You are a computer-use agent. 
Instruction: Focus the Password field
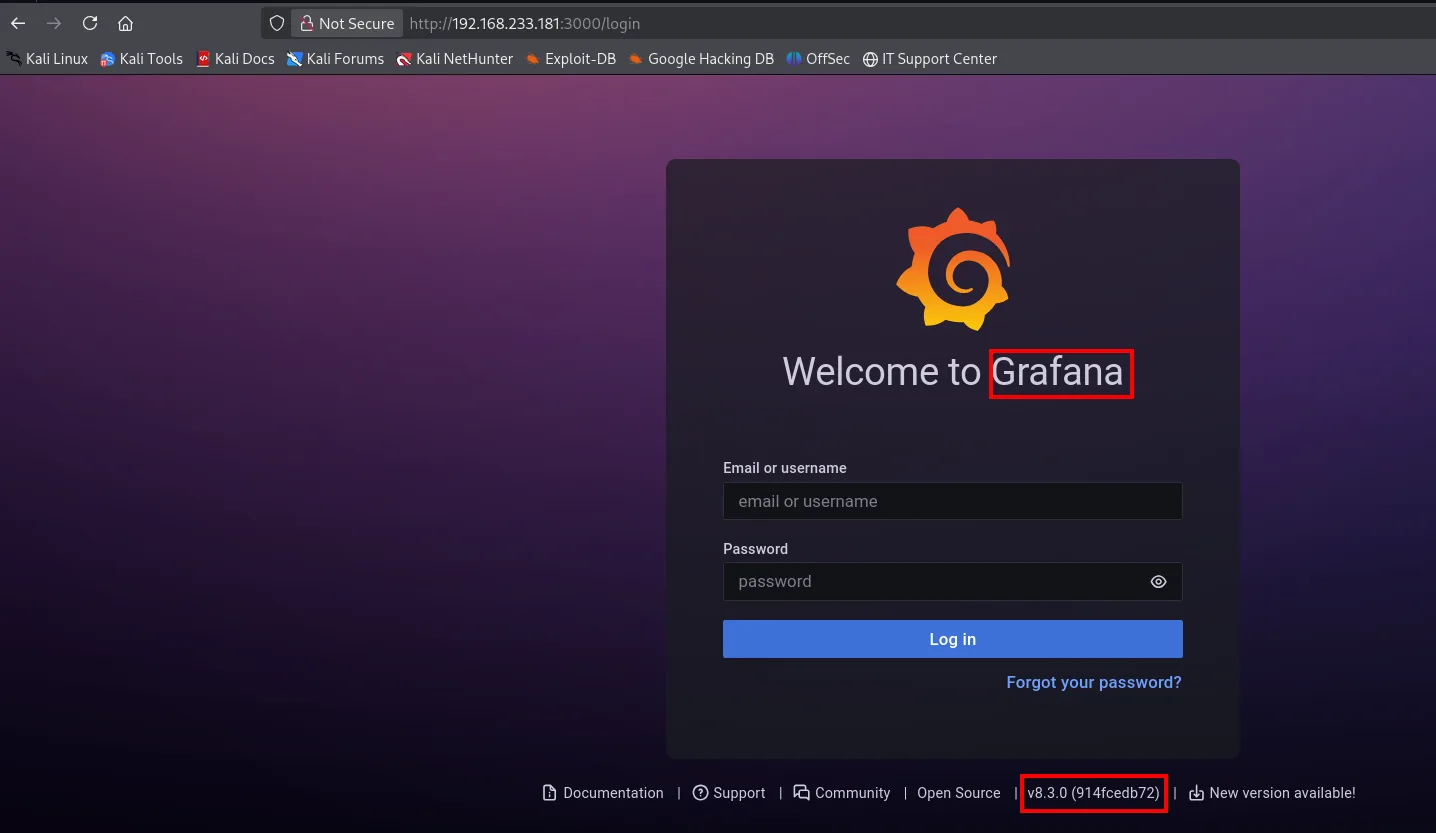tap(953, 581)
